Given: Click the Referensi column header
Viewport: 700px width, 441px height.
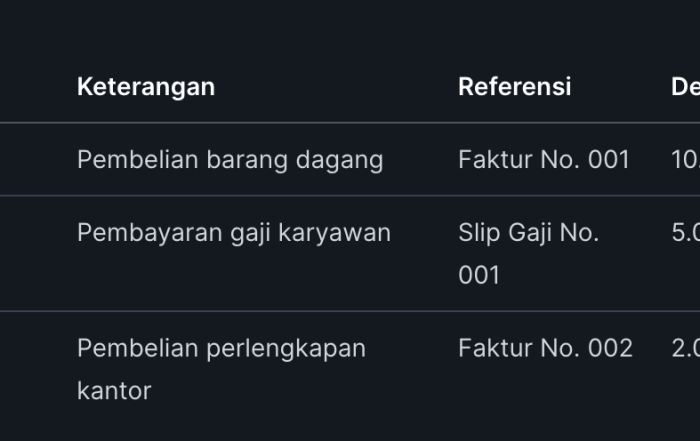Looking at the screenshot, I should (514, 87).
